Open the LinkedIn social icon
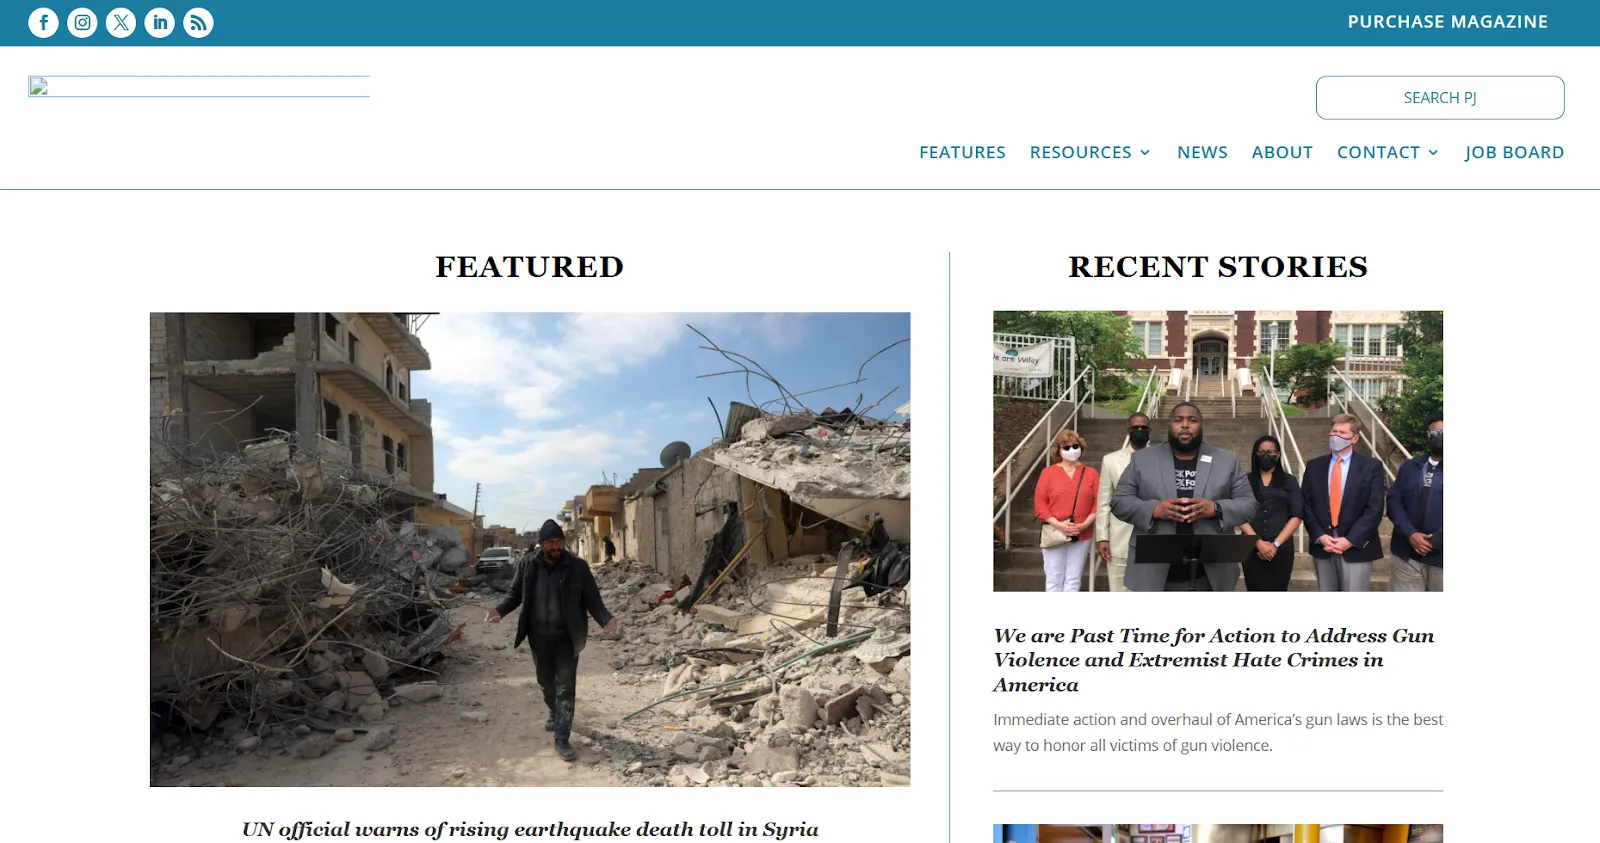The image size is (1600, 843). pos(160,22)
